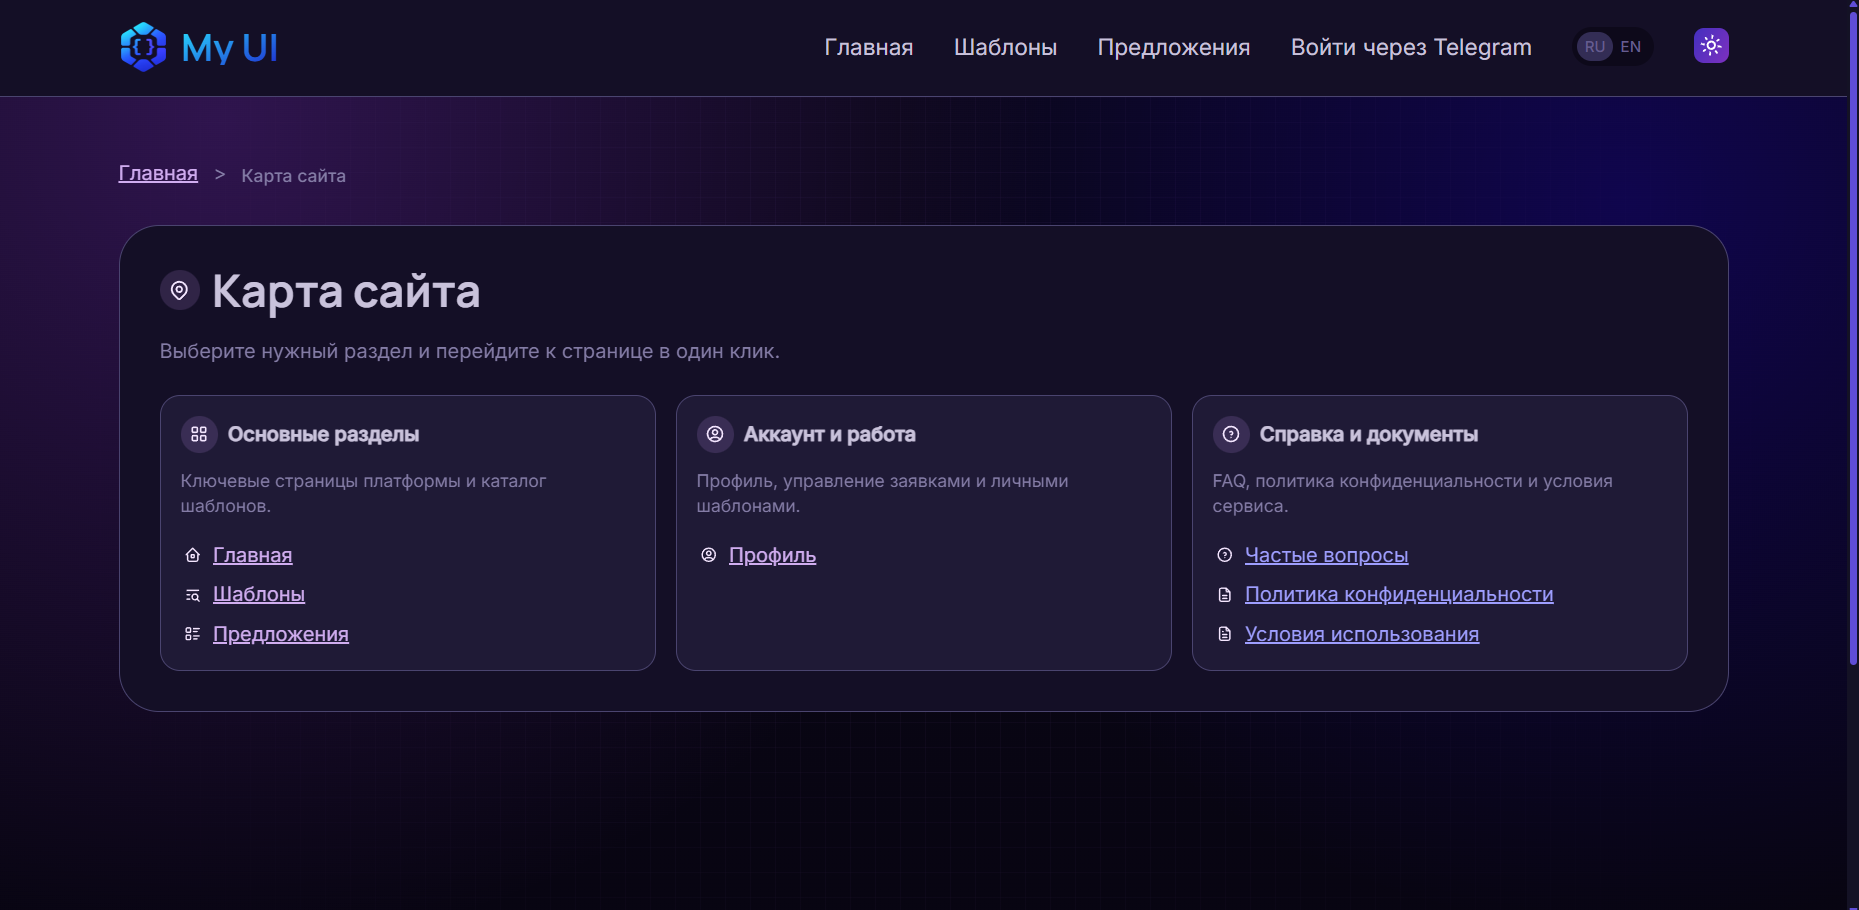Click the Аккаунт и работа card title

830,434
